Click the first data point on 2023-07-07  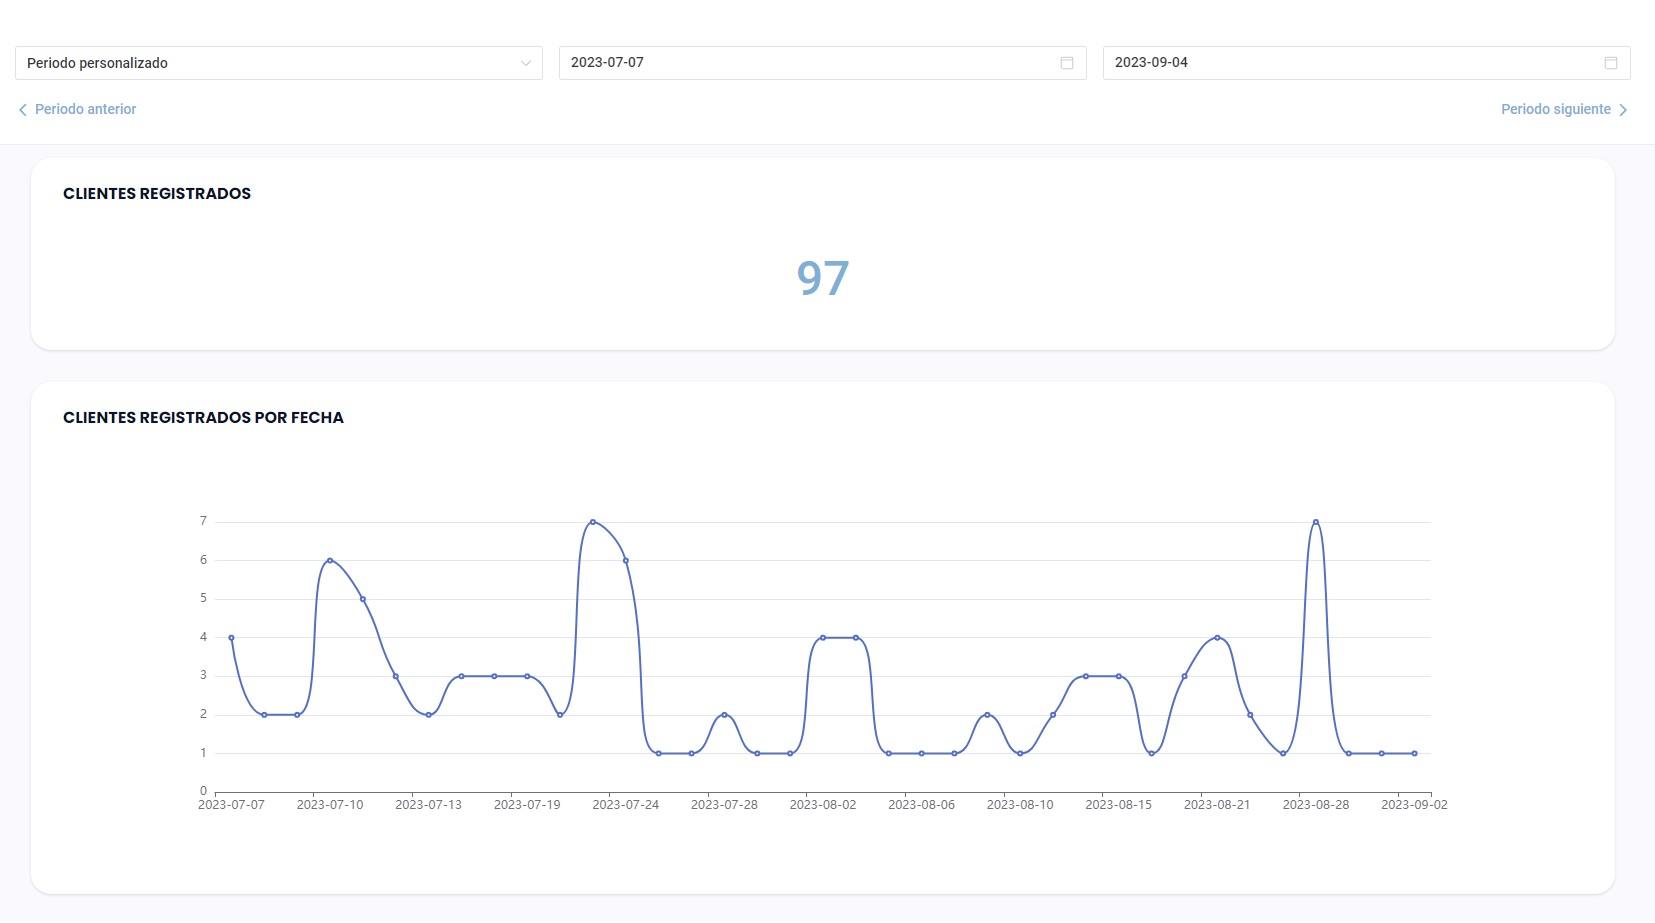[x=231, y=637]
